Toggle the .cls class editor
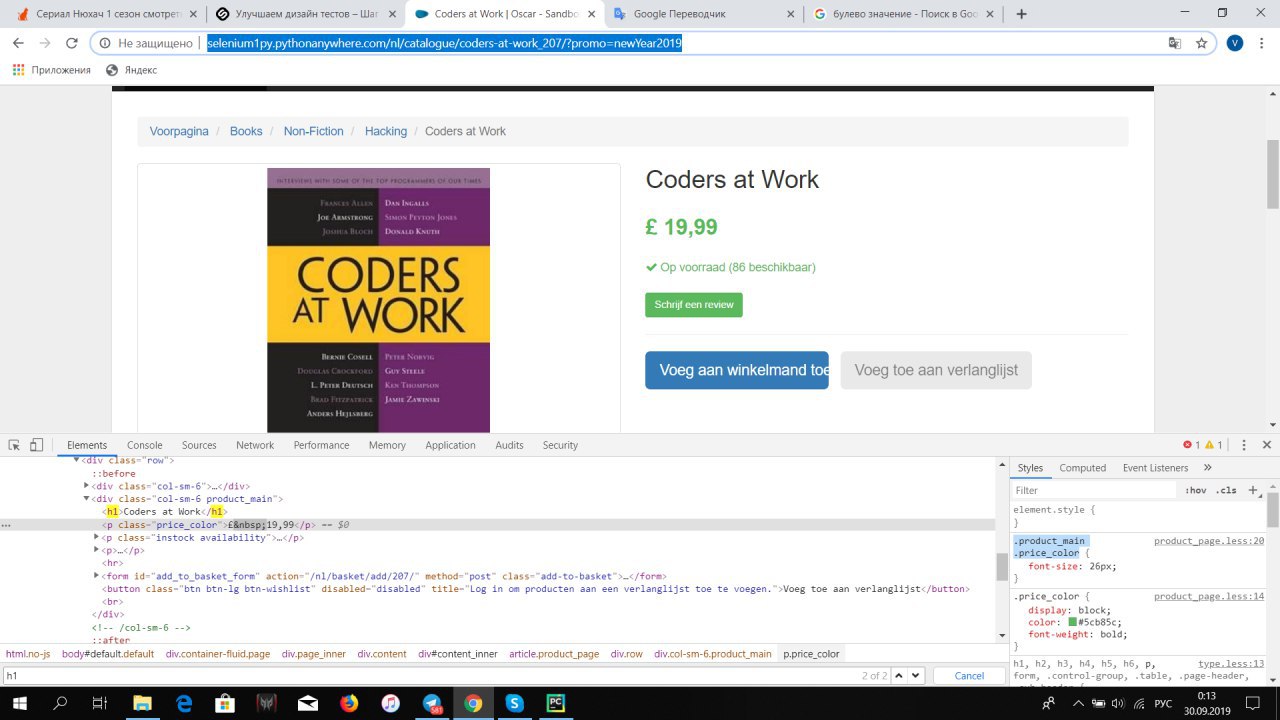The height and width of the screenshot is (720, 1280). (x=1226, y=490)
